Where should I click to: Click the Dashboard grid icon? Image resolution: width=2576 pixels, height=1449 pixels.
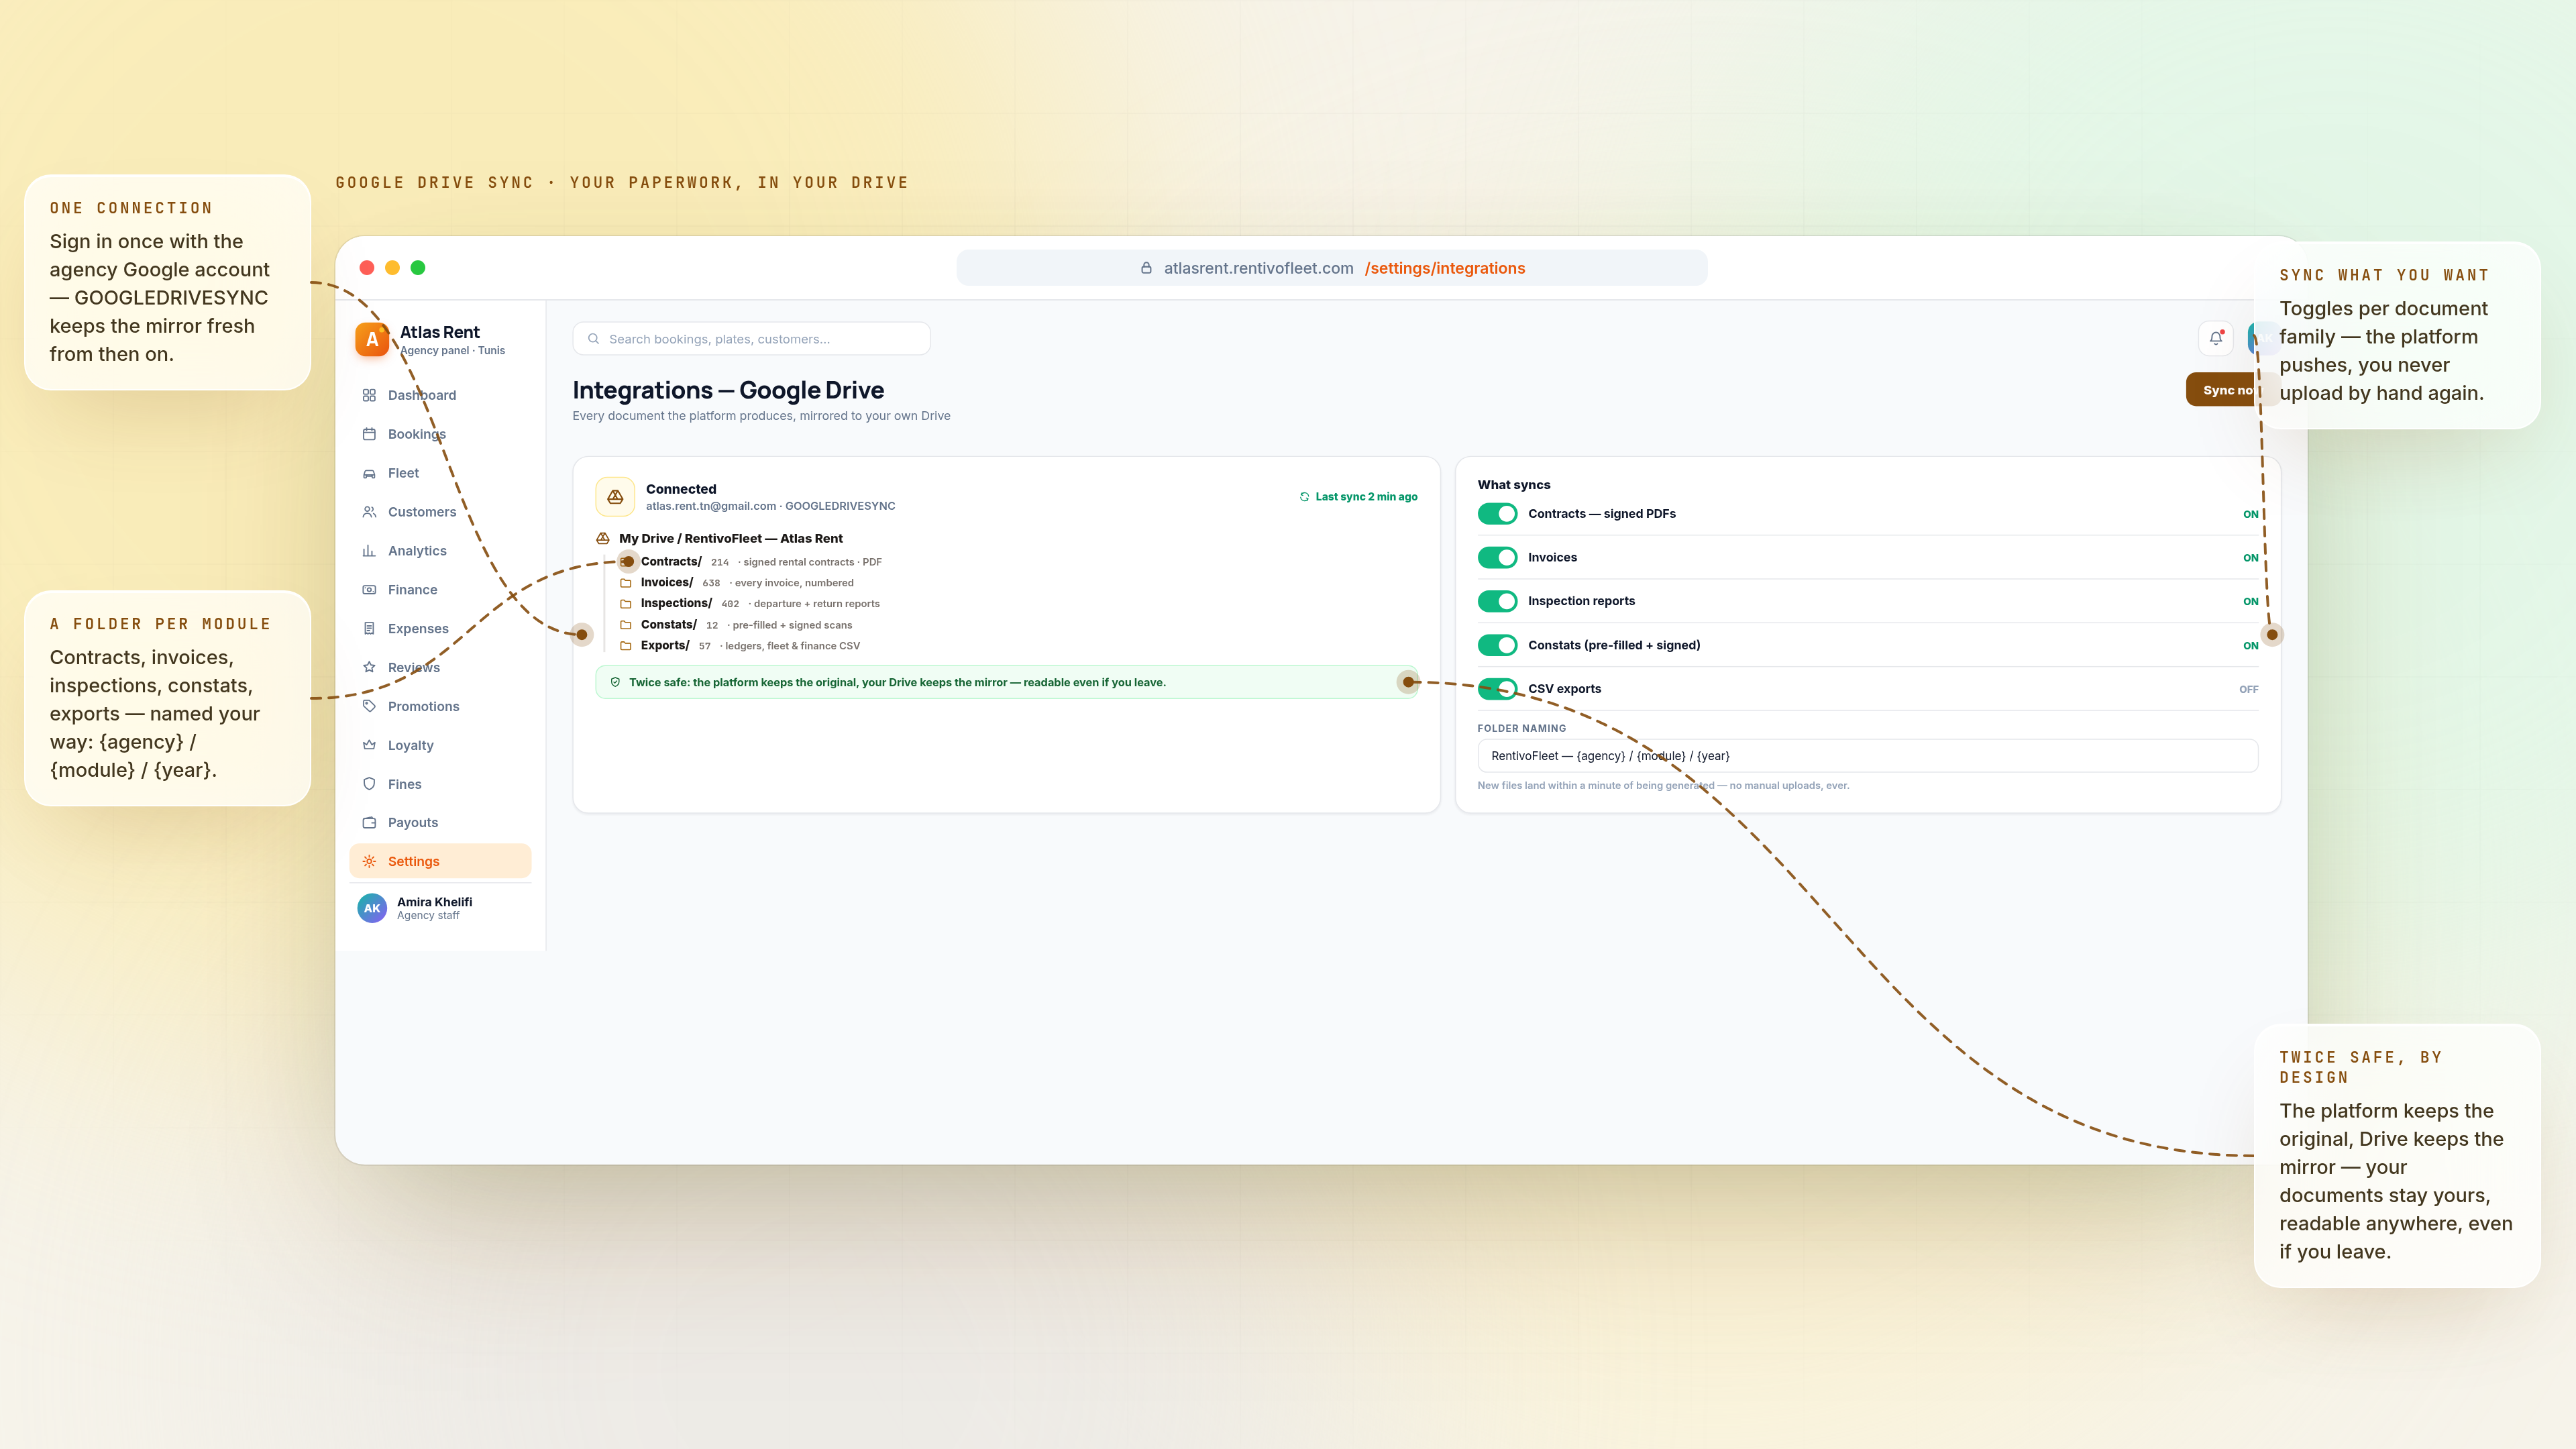point(369,395)
